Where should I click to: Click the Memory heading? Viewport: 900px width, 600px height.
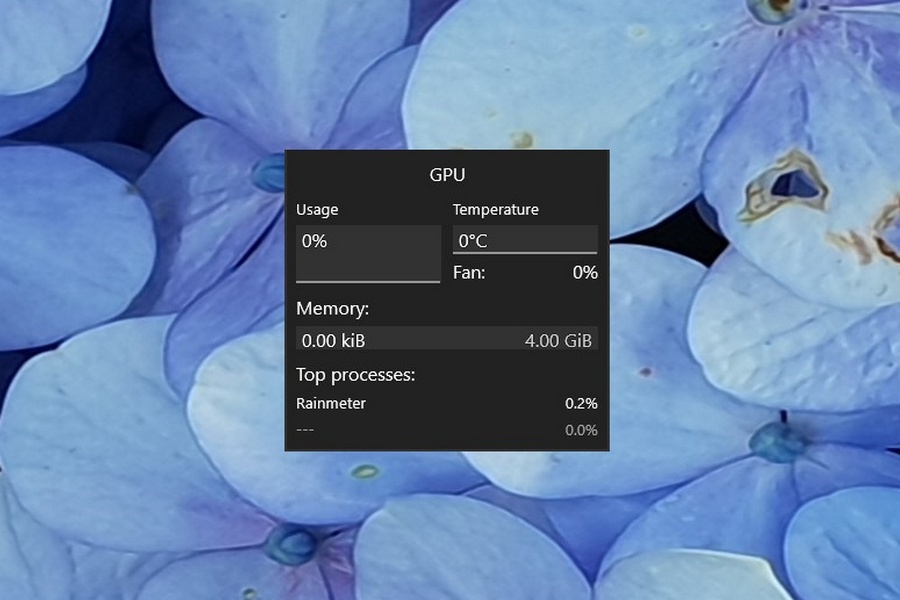[332, 309]
